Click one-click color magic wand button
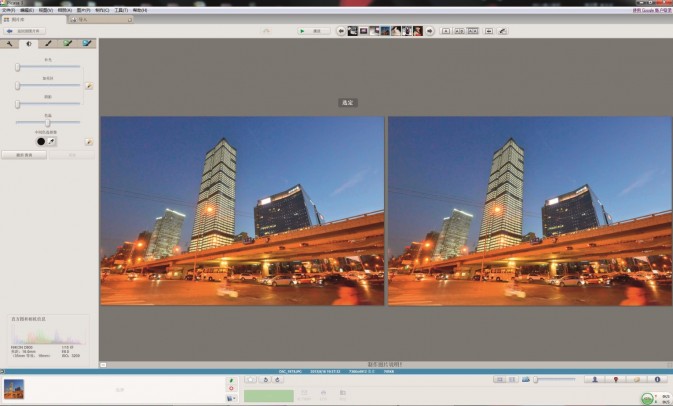This screenshot has width=673, height=406. tap(89, 142)
